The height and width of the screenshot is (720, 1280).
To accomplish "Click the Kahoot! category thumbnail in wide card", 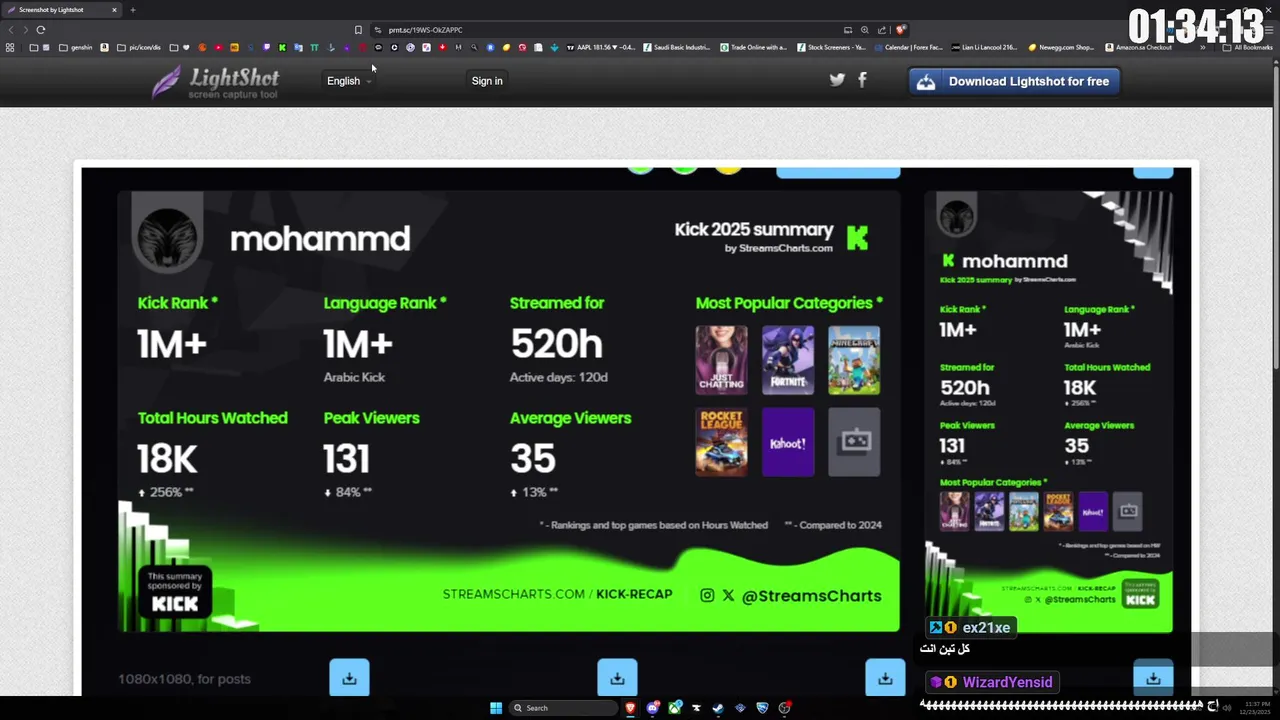I will tap(788, 442).
